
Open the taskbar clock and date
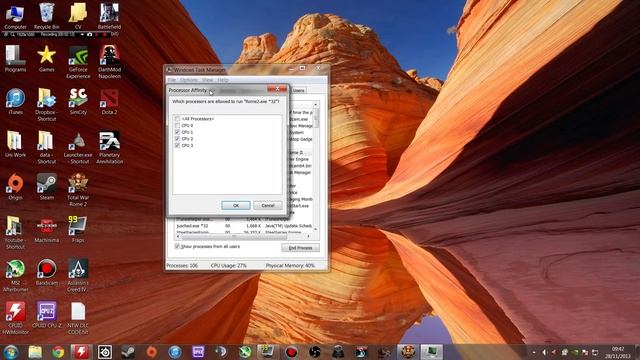click(x=618, y=352)
